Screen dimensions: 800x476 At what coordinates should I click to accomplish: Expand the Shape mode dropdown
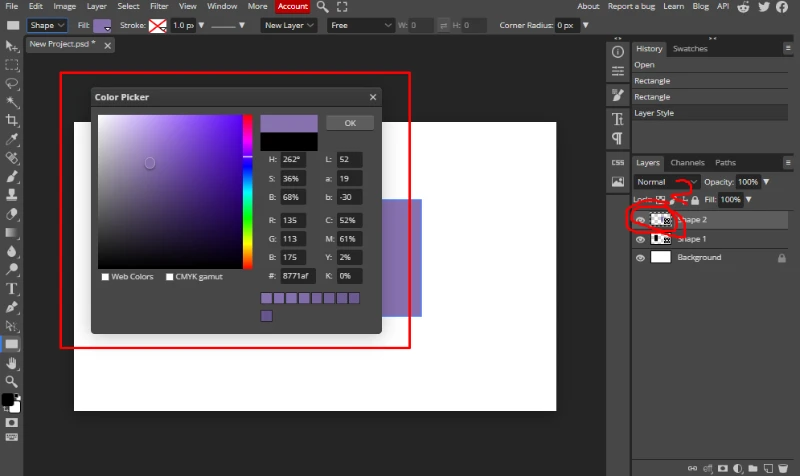pyautogui.click(x=47, y=24)
